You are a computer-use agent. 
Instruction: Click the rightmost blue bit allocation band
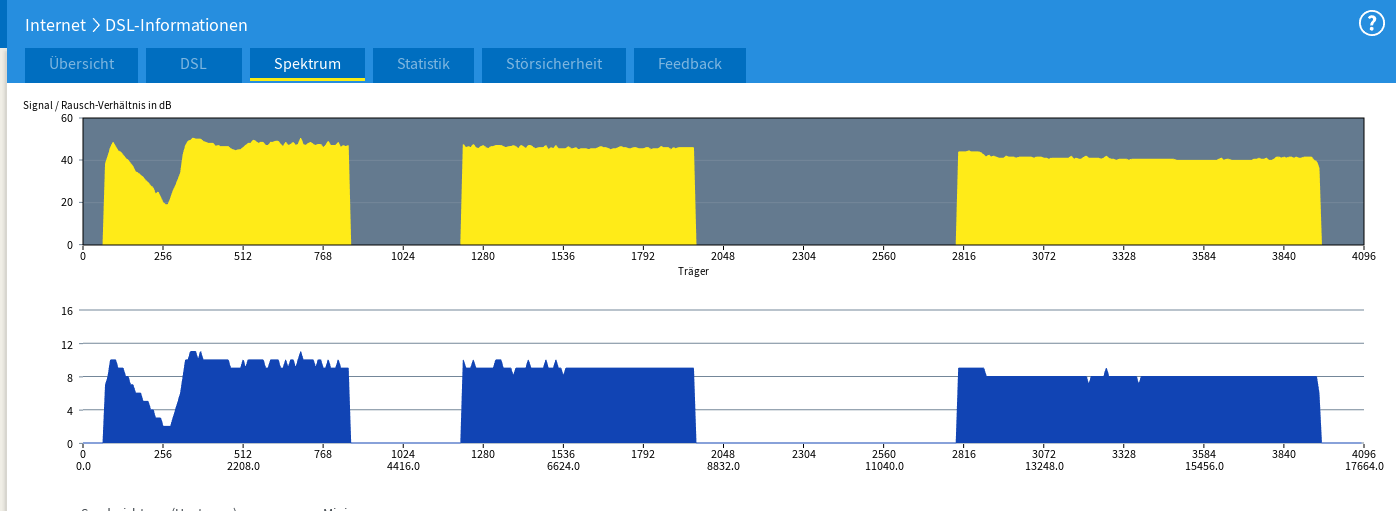click(x=1138, y=412)
